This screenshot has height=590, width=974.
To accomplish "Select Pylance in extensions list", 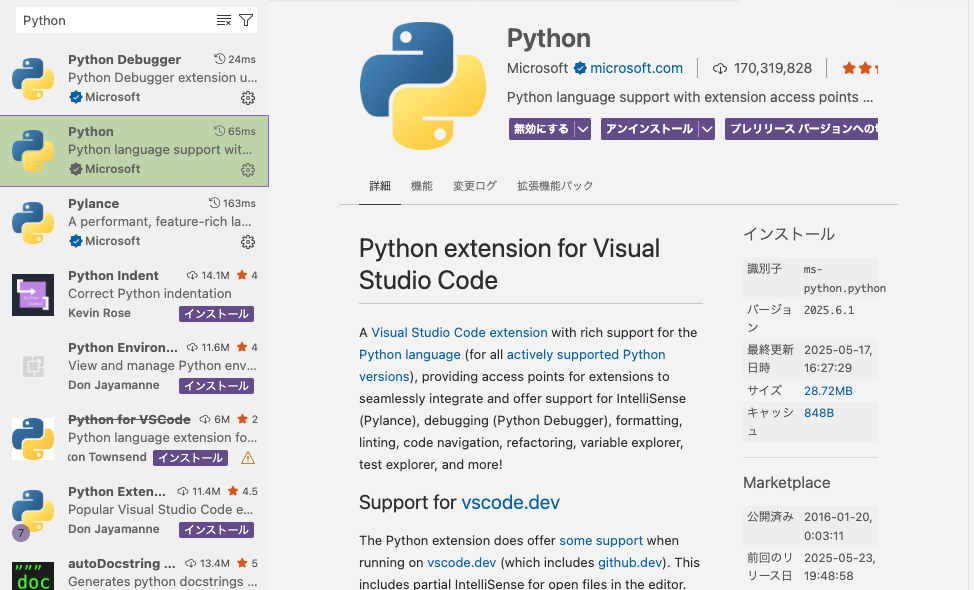I will (x=134, y=223).
